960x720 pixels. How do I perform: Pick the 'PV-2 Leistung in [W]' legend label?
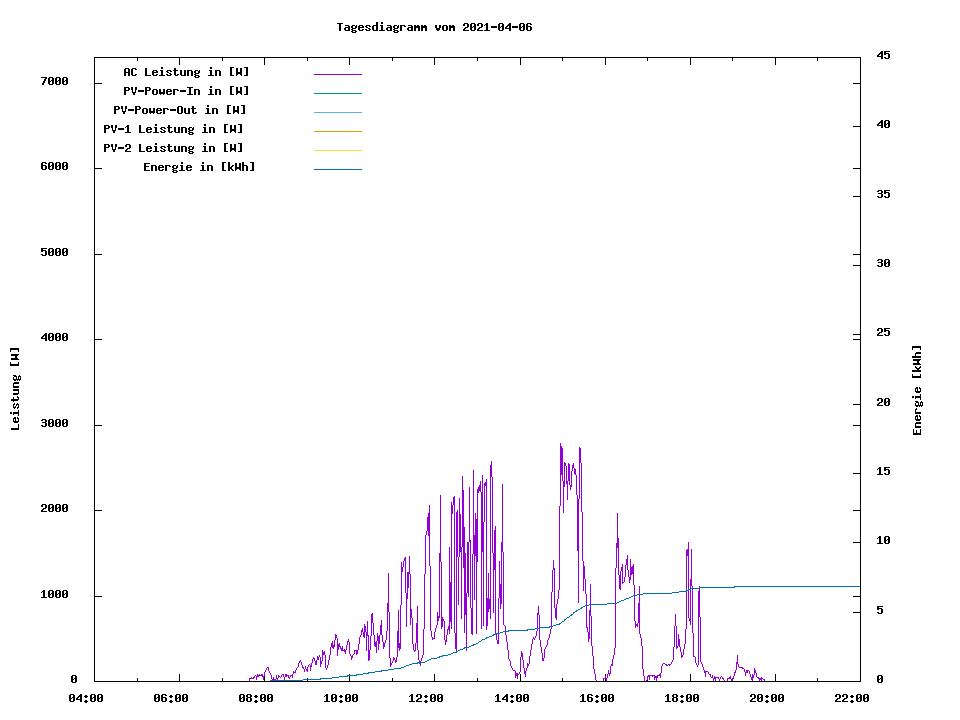(173, 148)
